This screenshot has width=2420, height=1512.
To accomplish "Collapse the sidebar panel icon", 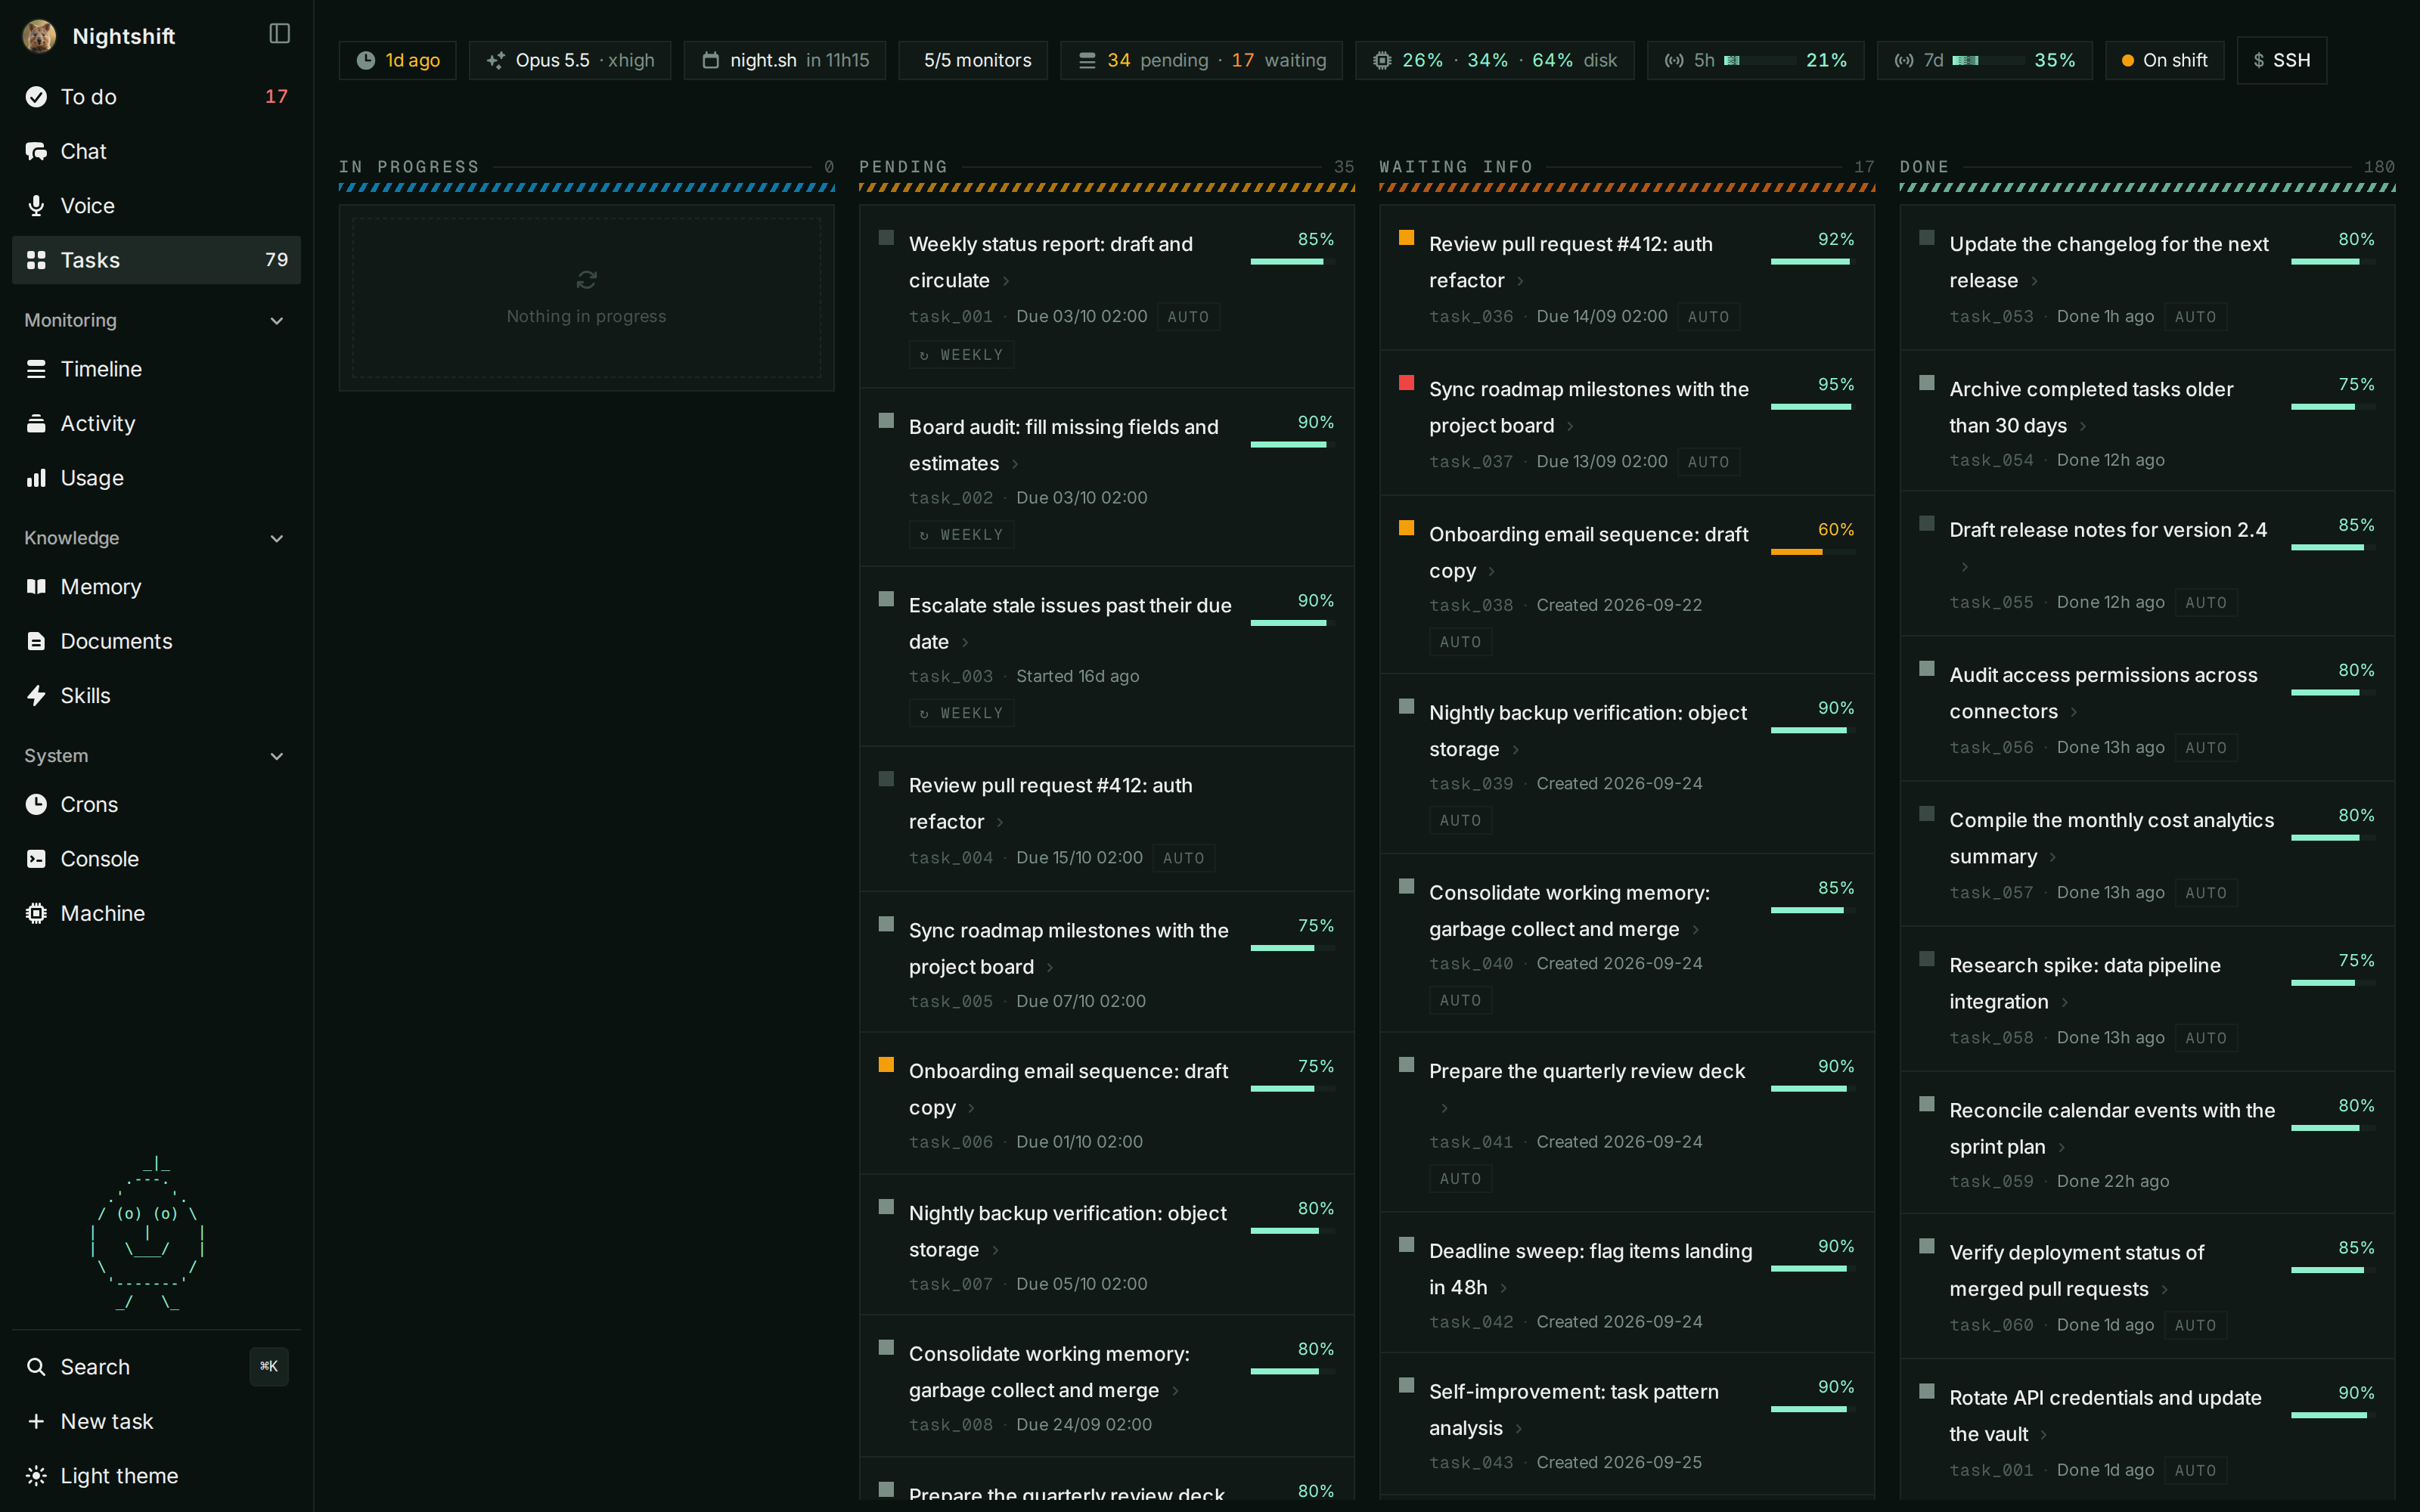I will [280, 34].
